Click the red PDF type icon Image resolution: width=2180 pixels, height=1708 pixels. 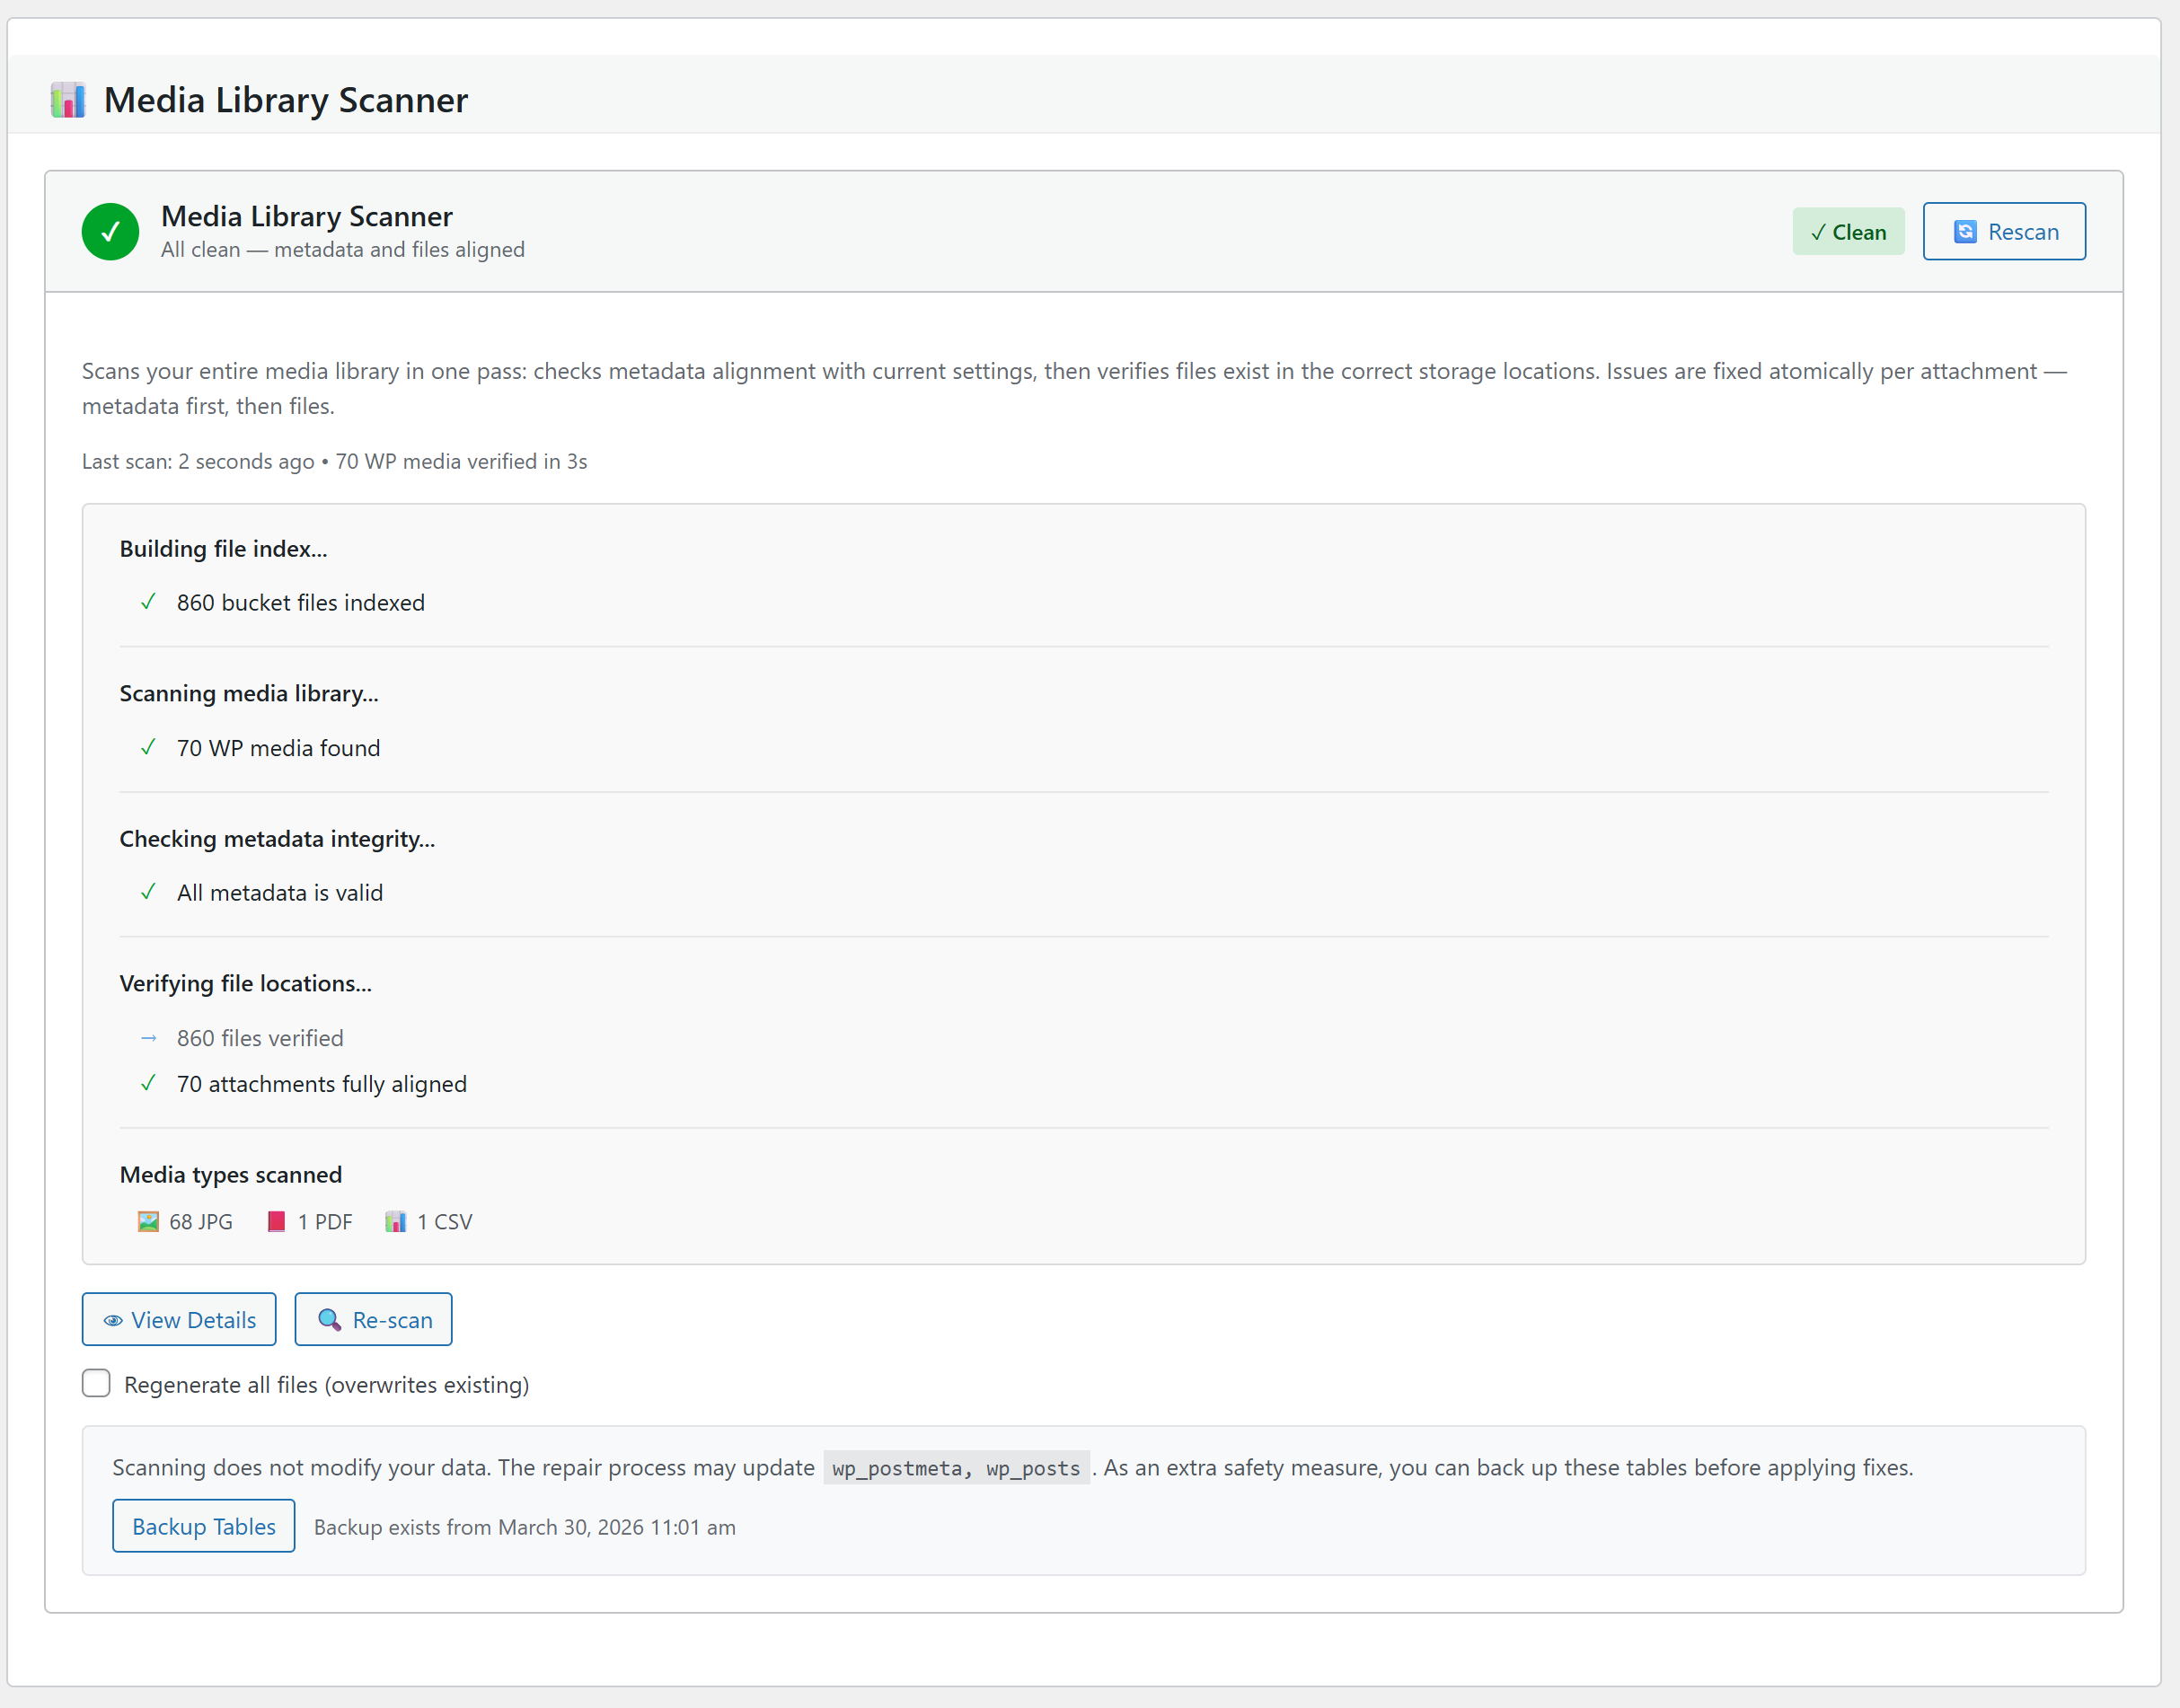pyautogui.click(x=277, y=1222)
